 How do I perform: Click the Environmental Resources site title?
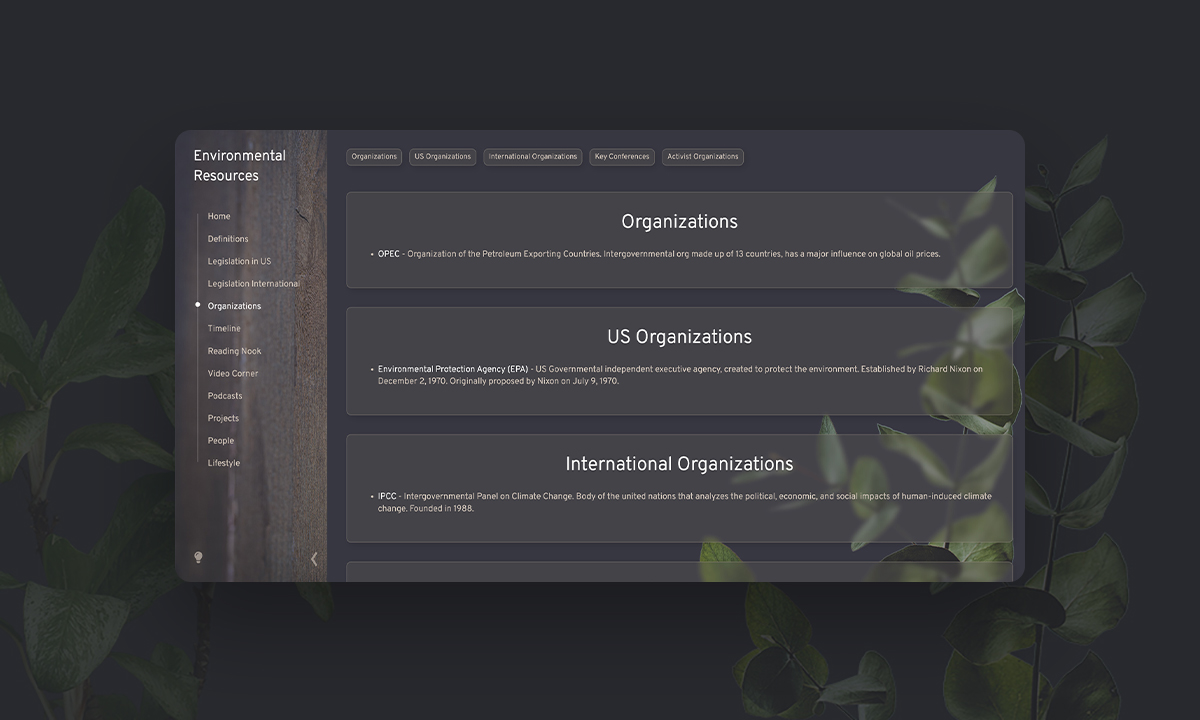click(239, 165)
